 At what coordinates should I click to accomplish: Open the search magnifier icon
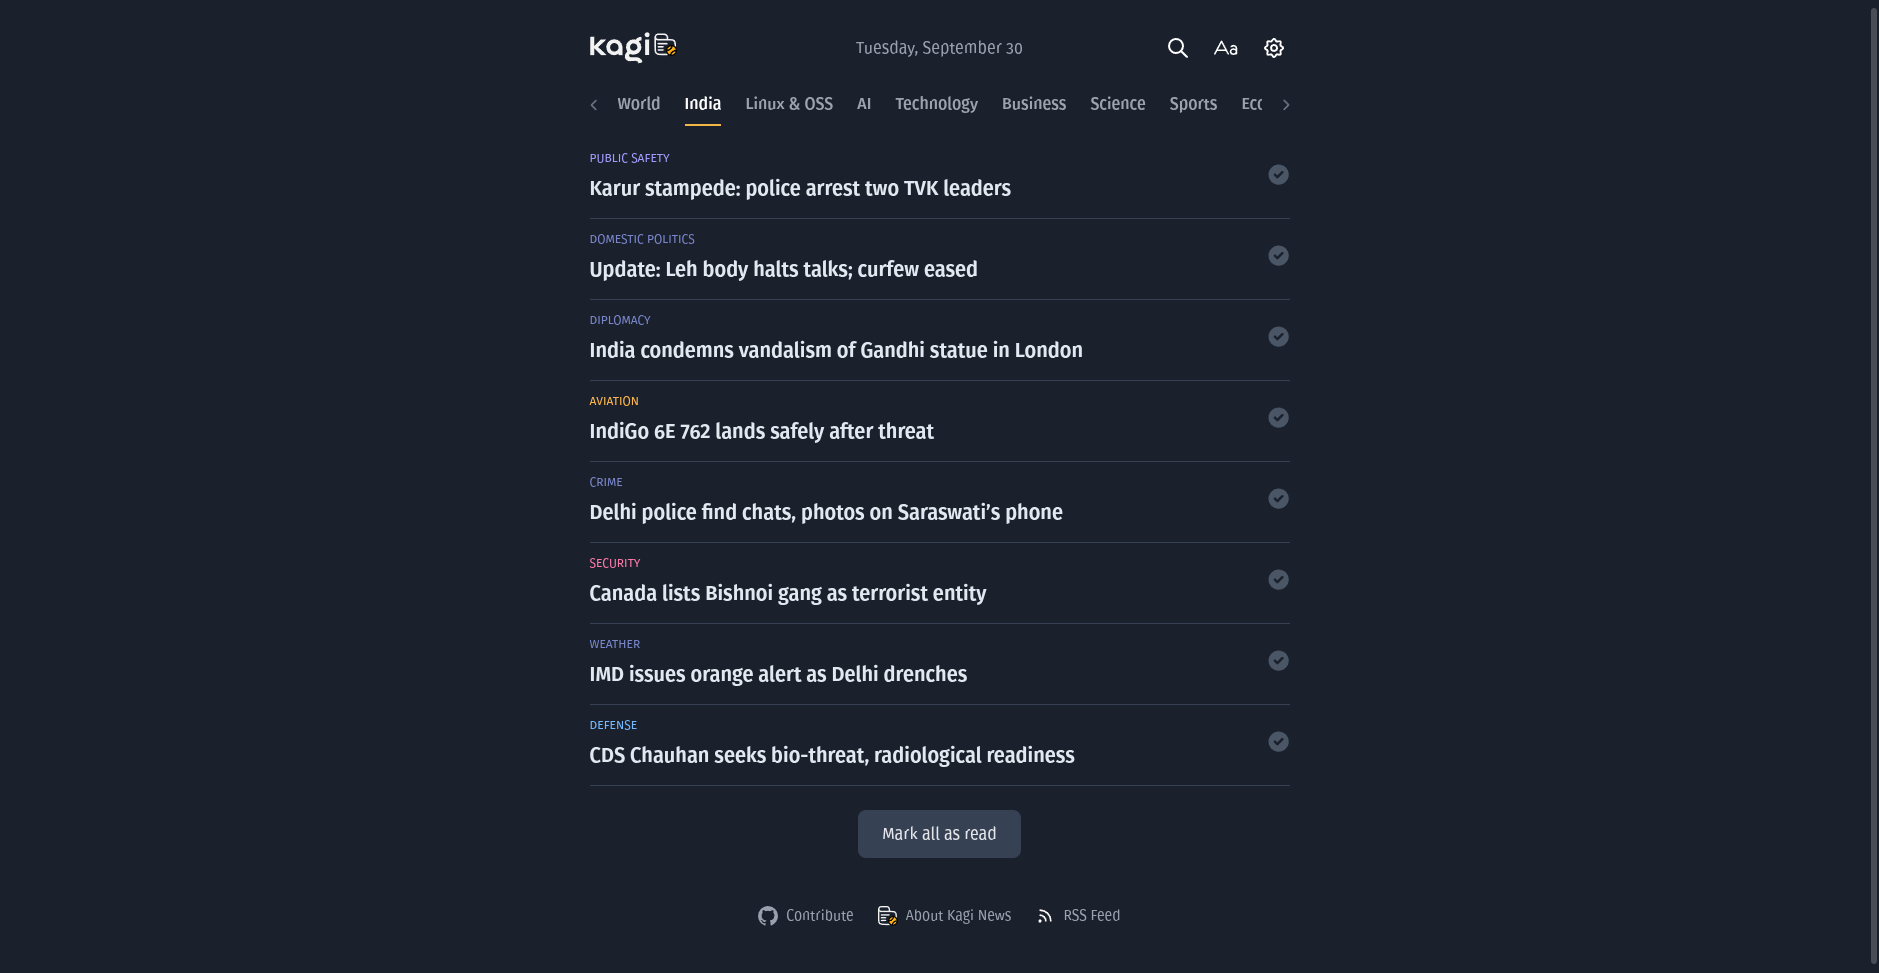point(1177,48)
